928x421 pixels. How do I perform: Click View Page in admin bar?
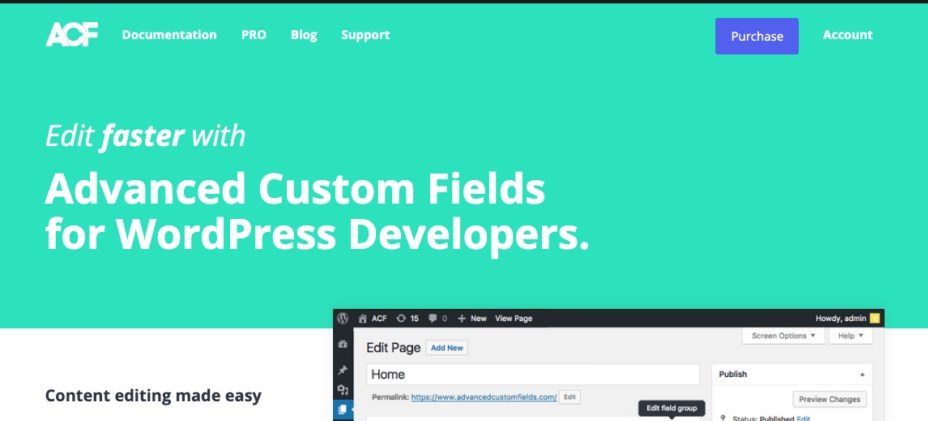coord(513,319)
